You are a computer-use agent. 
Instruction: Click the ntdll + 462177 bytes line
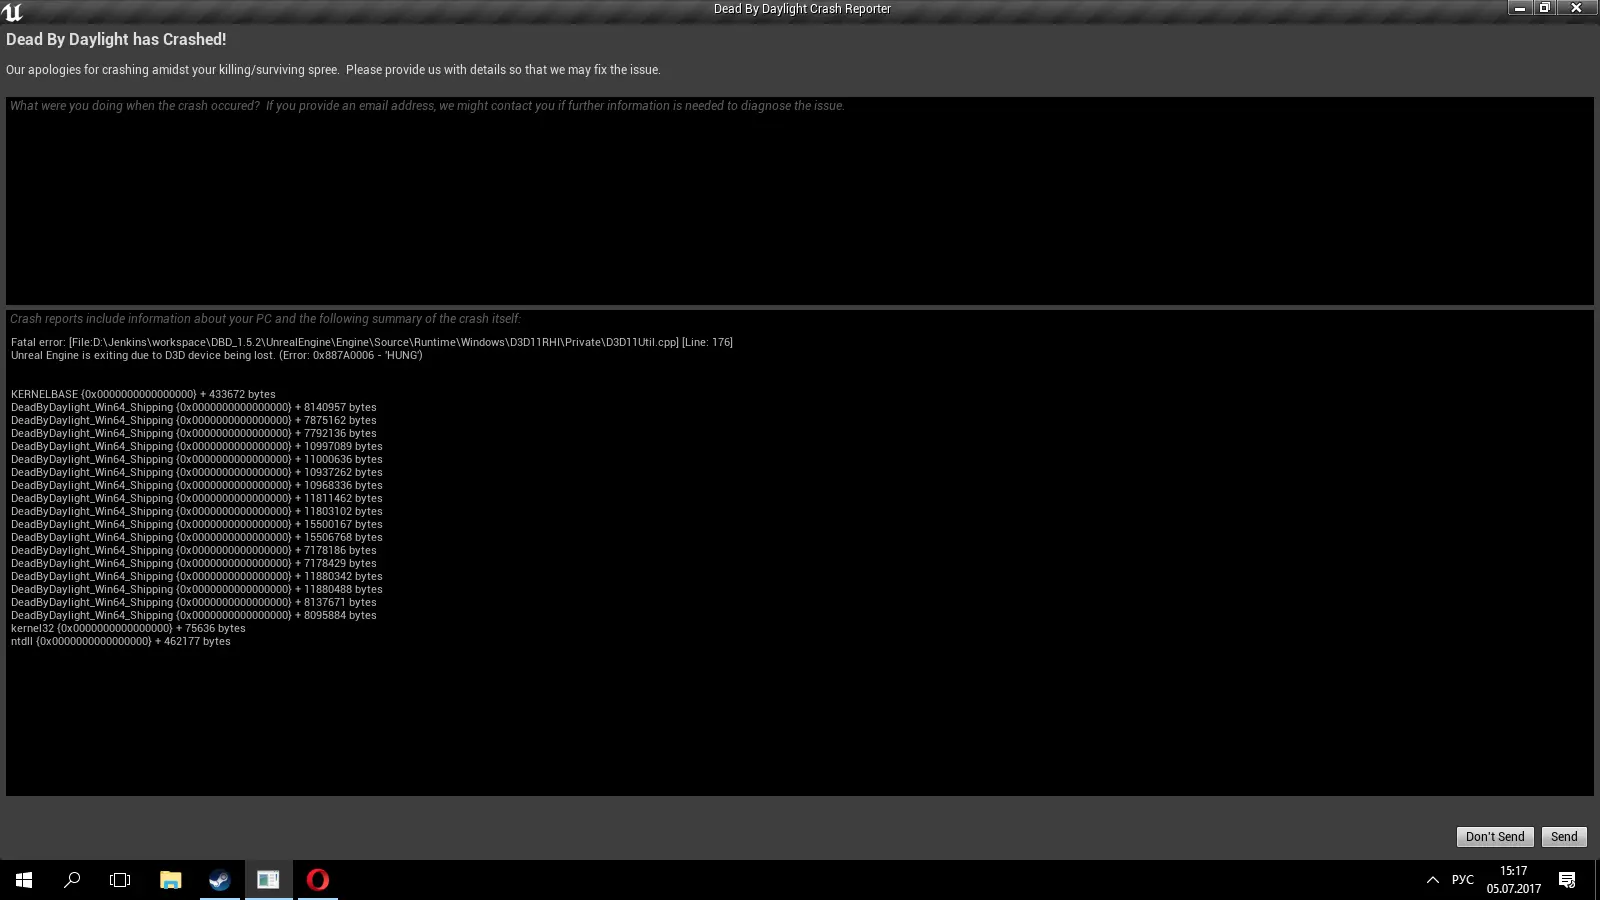pyautogui.click(x=121, y=641)
